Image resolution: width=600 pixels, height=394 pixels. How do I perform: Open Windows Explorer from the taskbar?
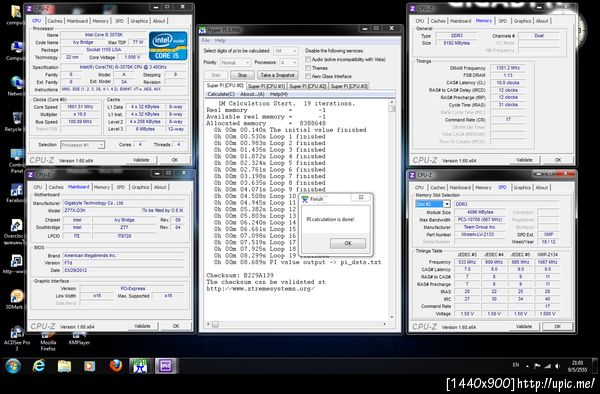pos(64,366)
